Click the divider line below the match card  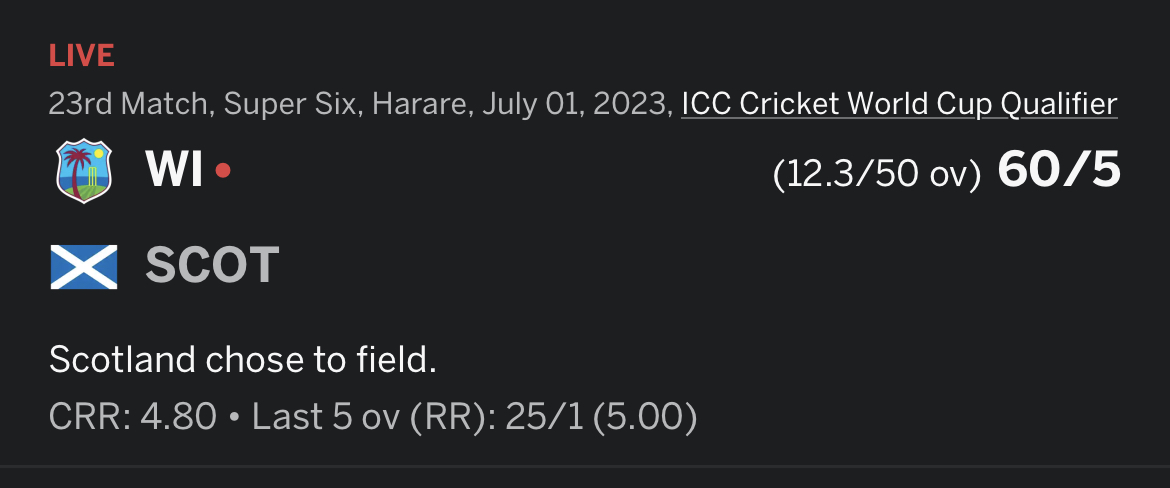click(585, 467)
